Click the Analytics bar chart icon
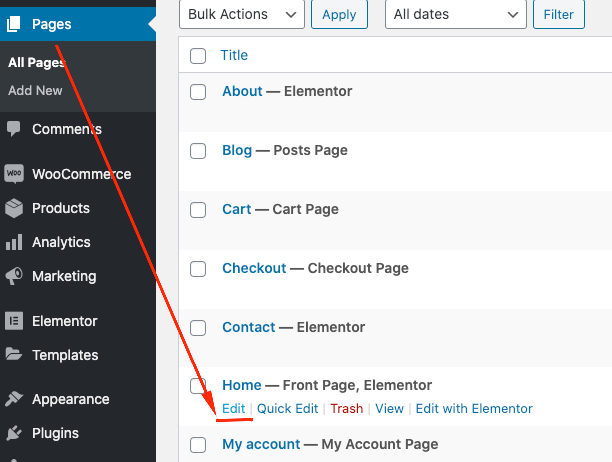 coord(14,242)
